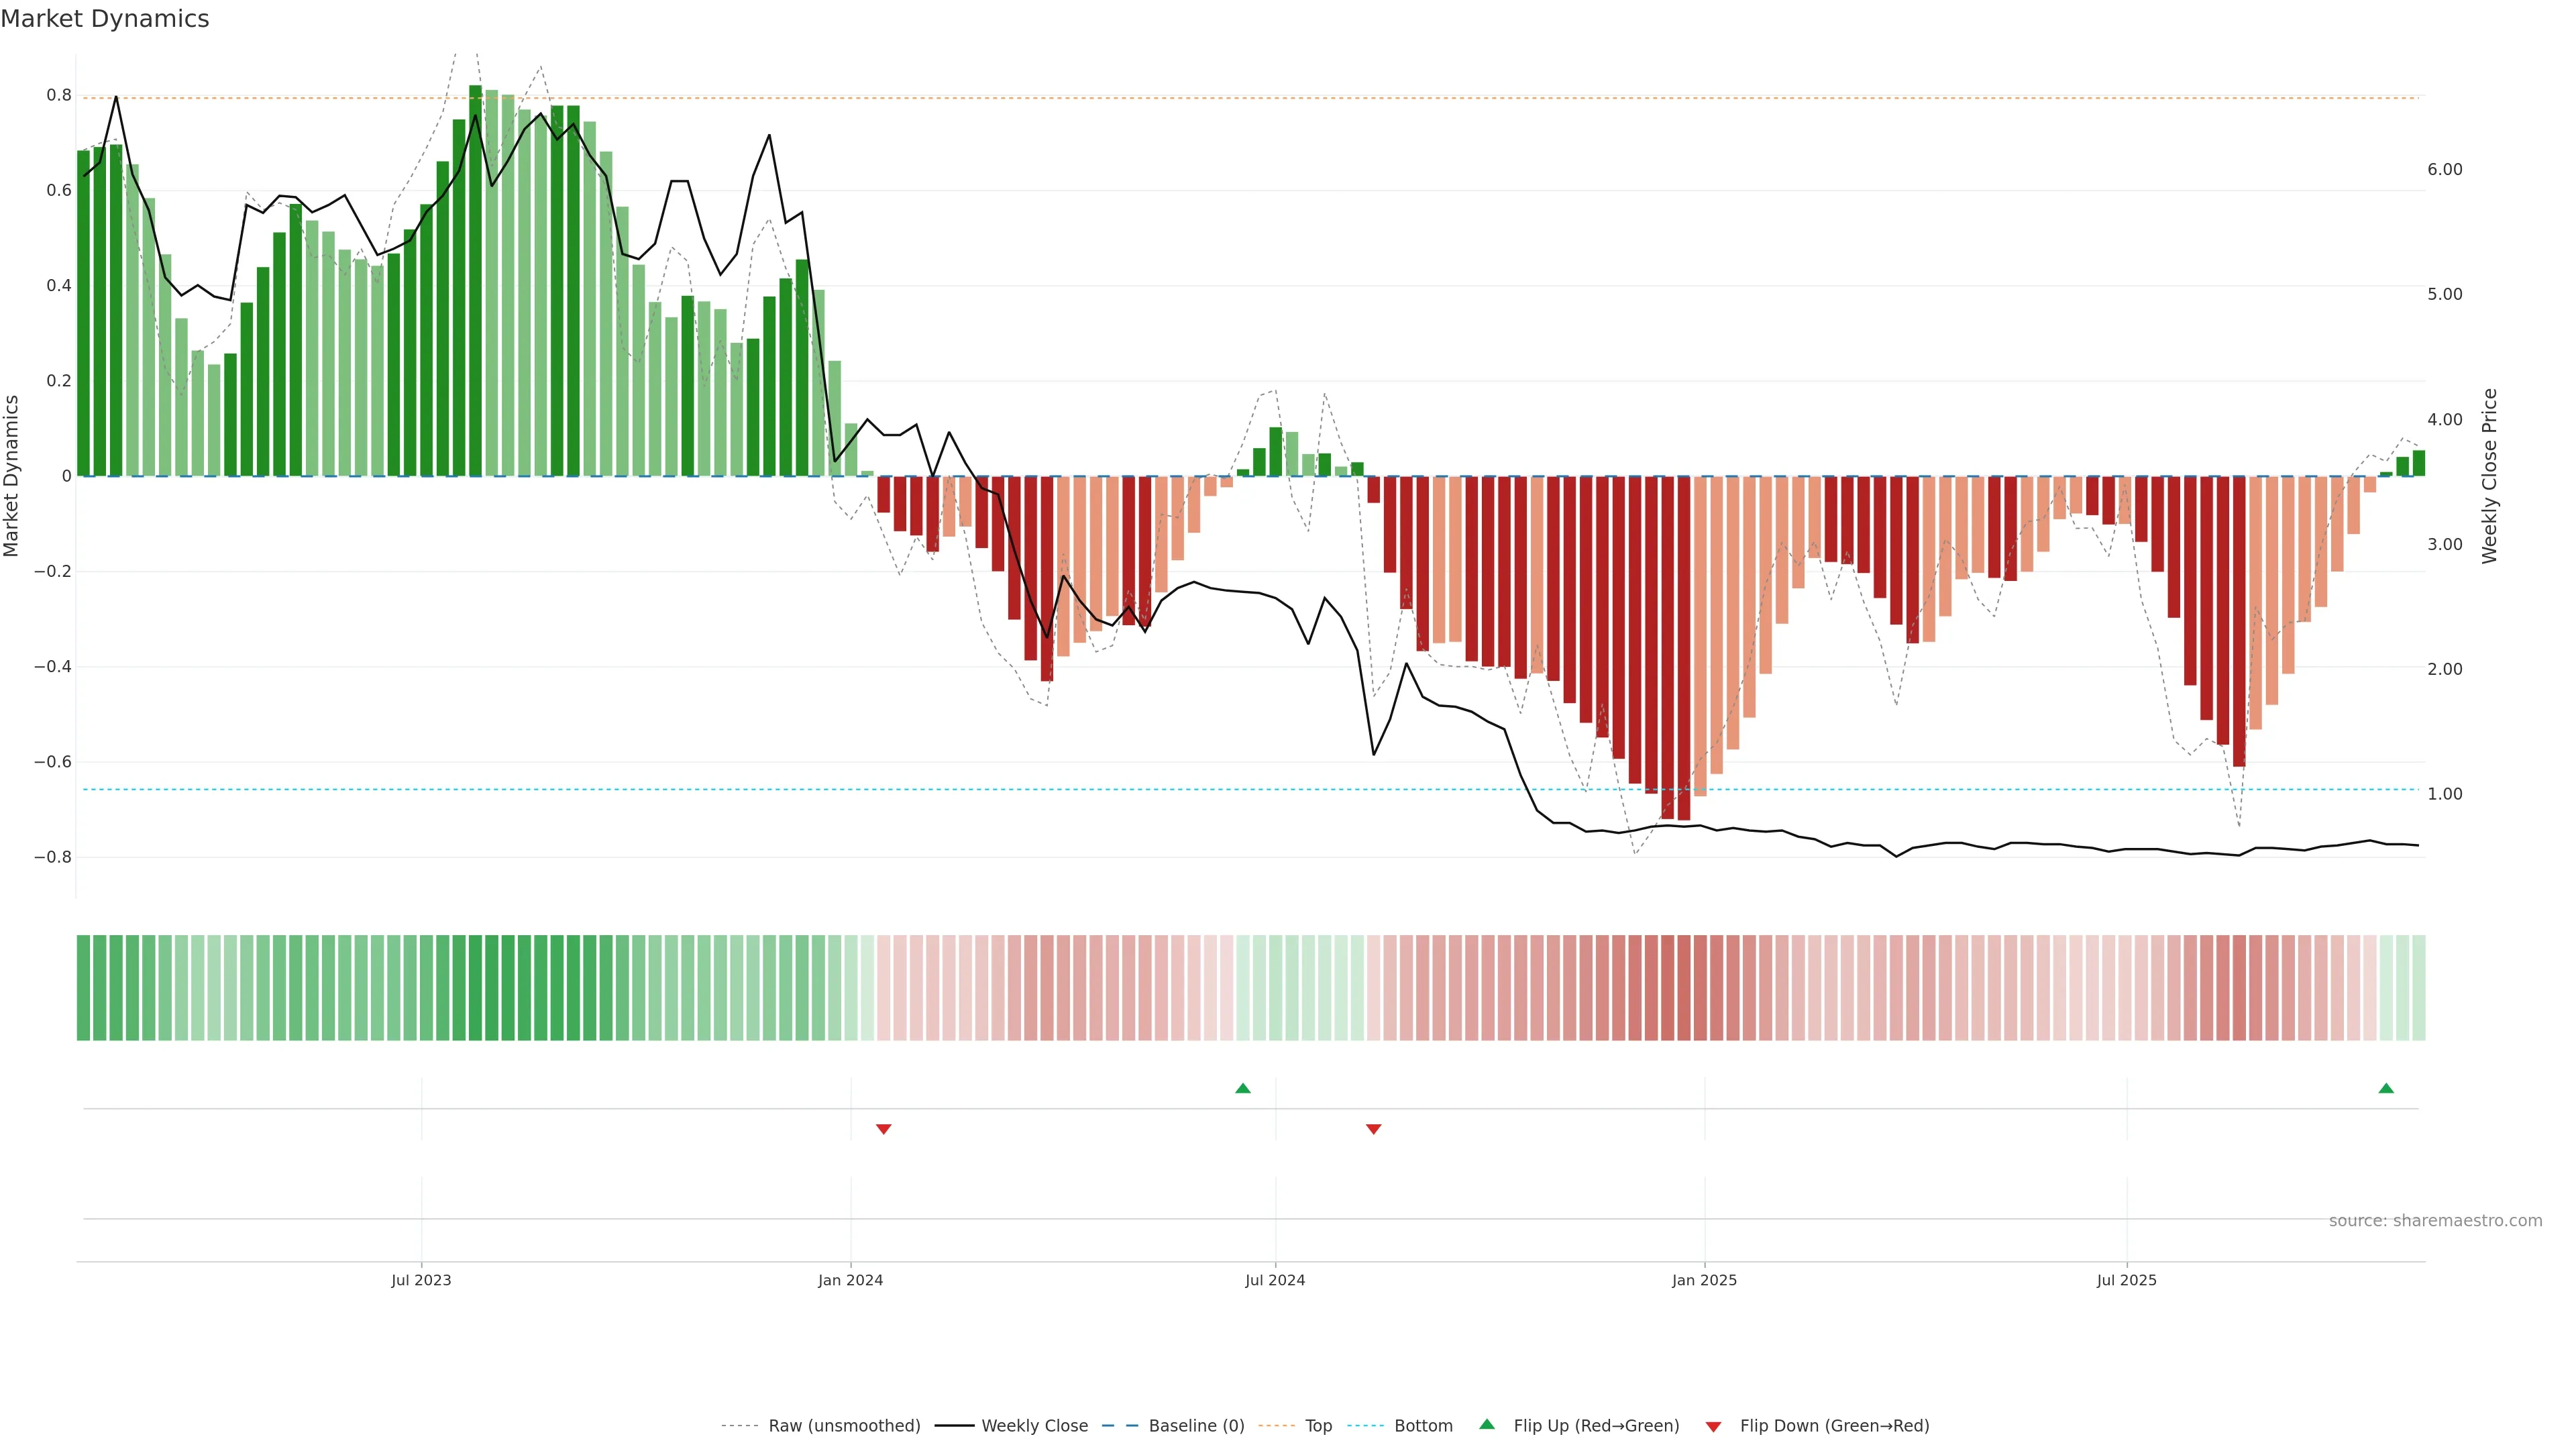Click the Market Dynamics chart title
Screen dimensions: 2576x1449
tap(105, 19)
